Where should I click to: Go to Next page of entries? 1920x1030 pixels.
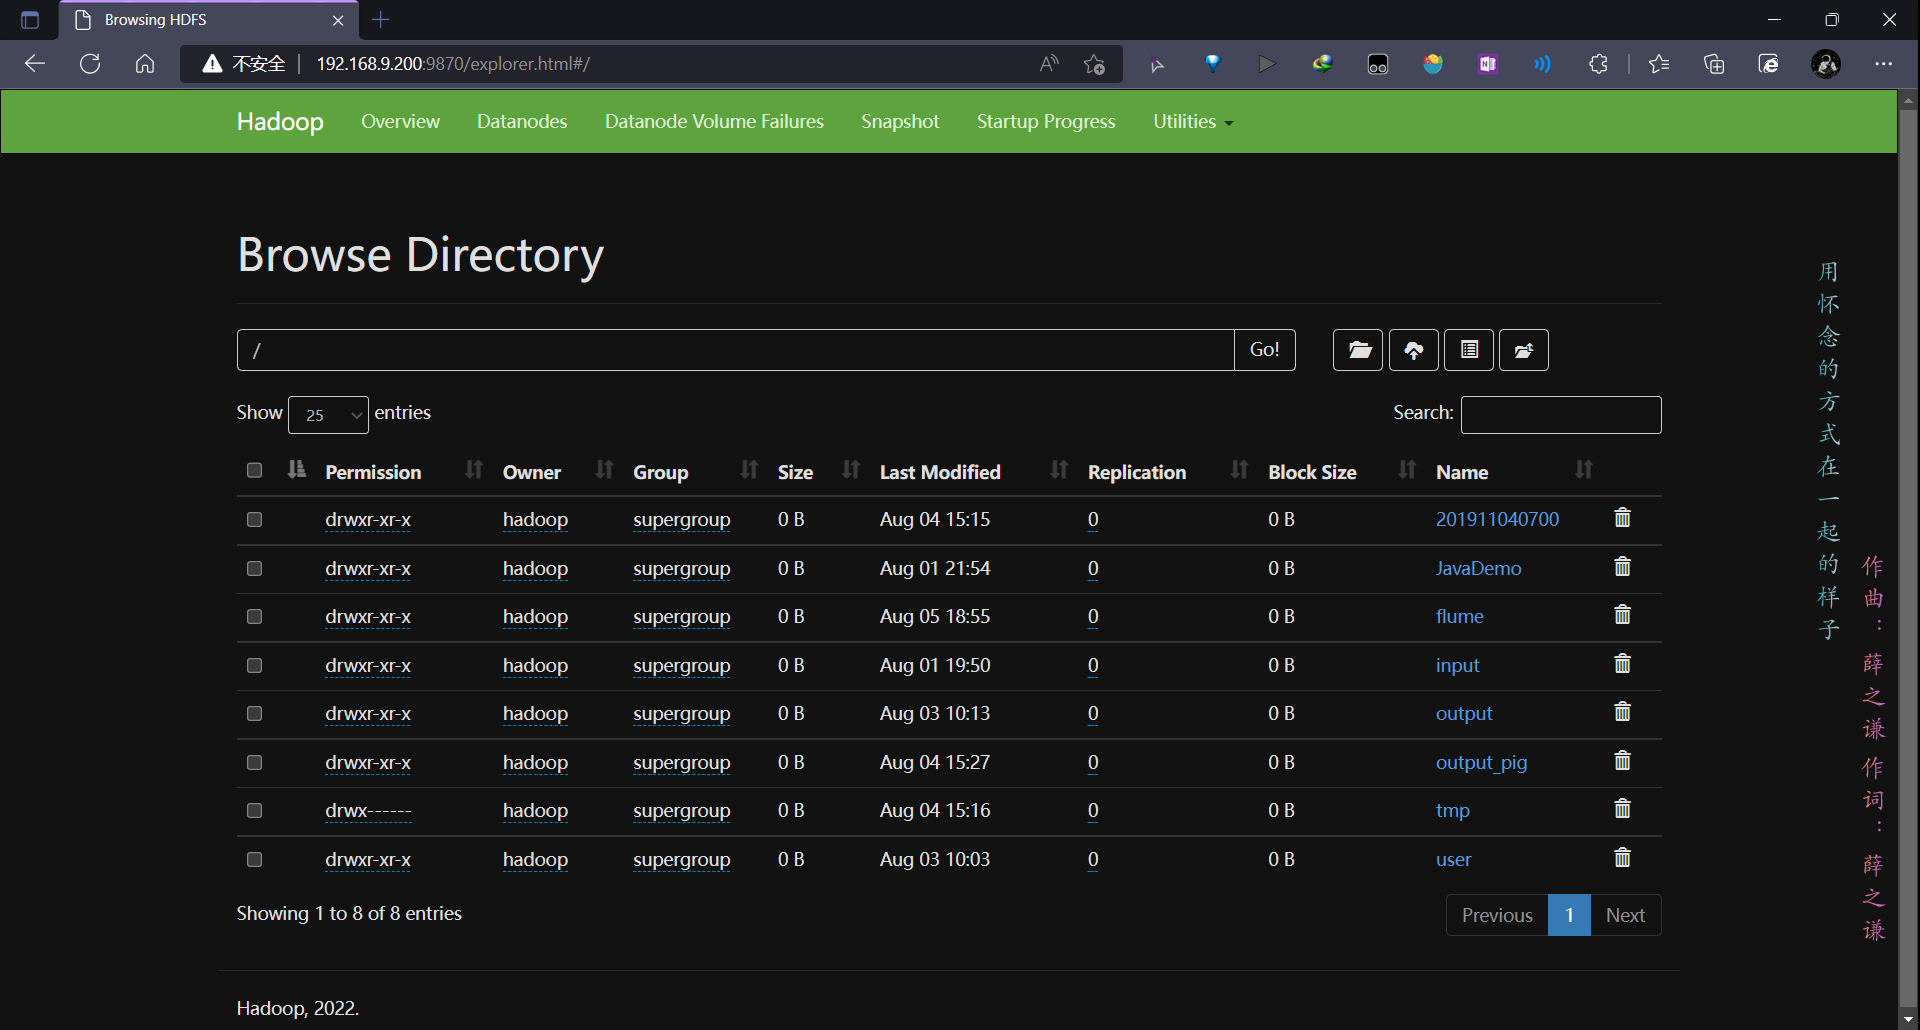tap(1625, 915)
